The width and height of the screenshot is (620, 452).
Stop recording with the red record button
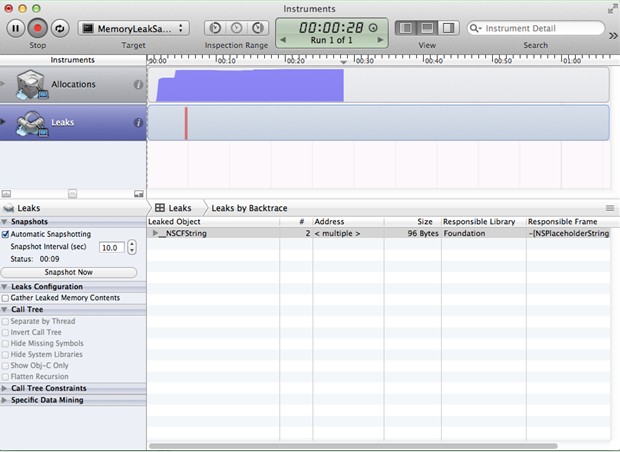point(38,28)
